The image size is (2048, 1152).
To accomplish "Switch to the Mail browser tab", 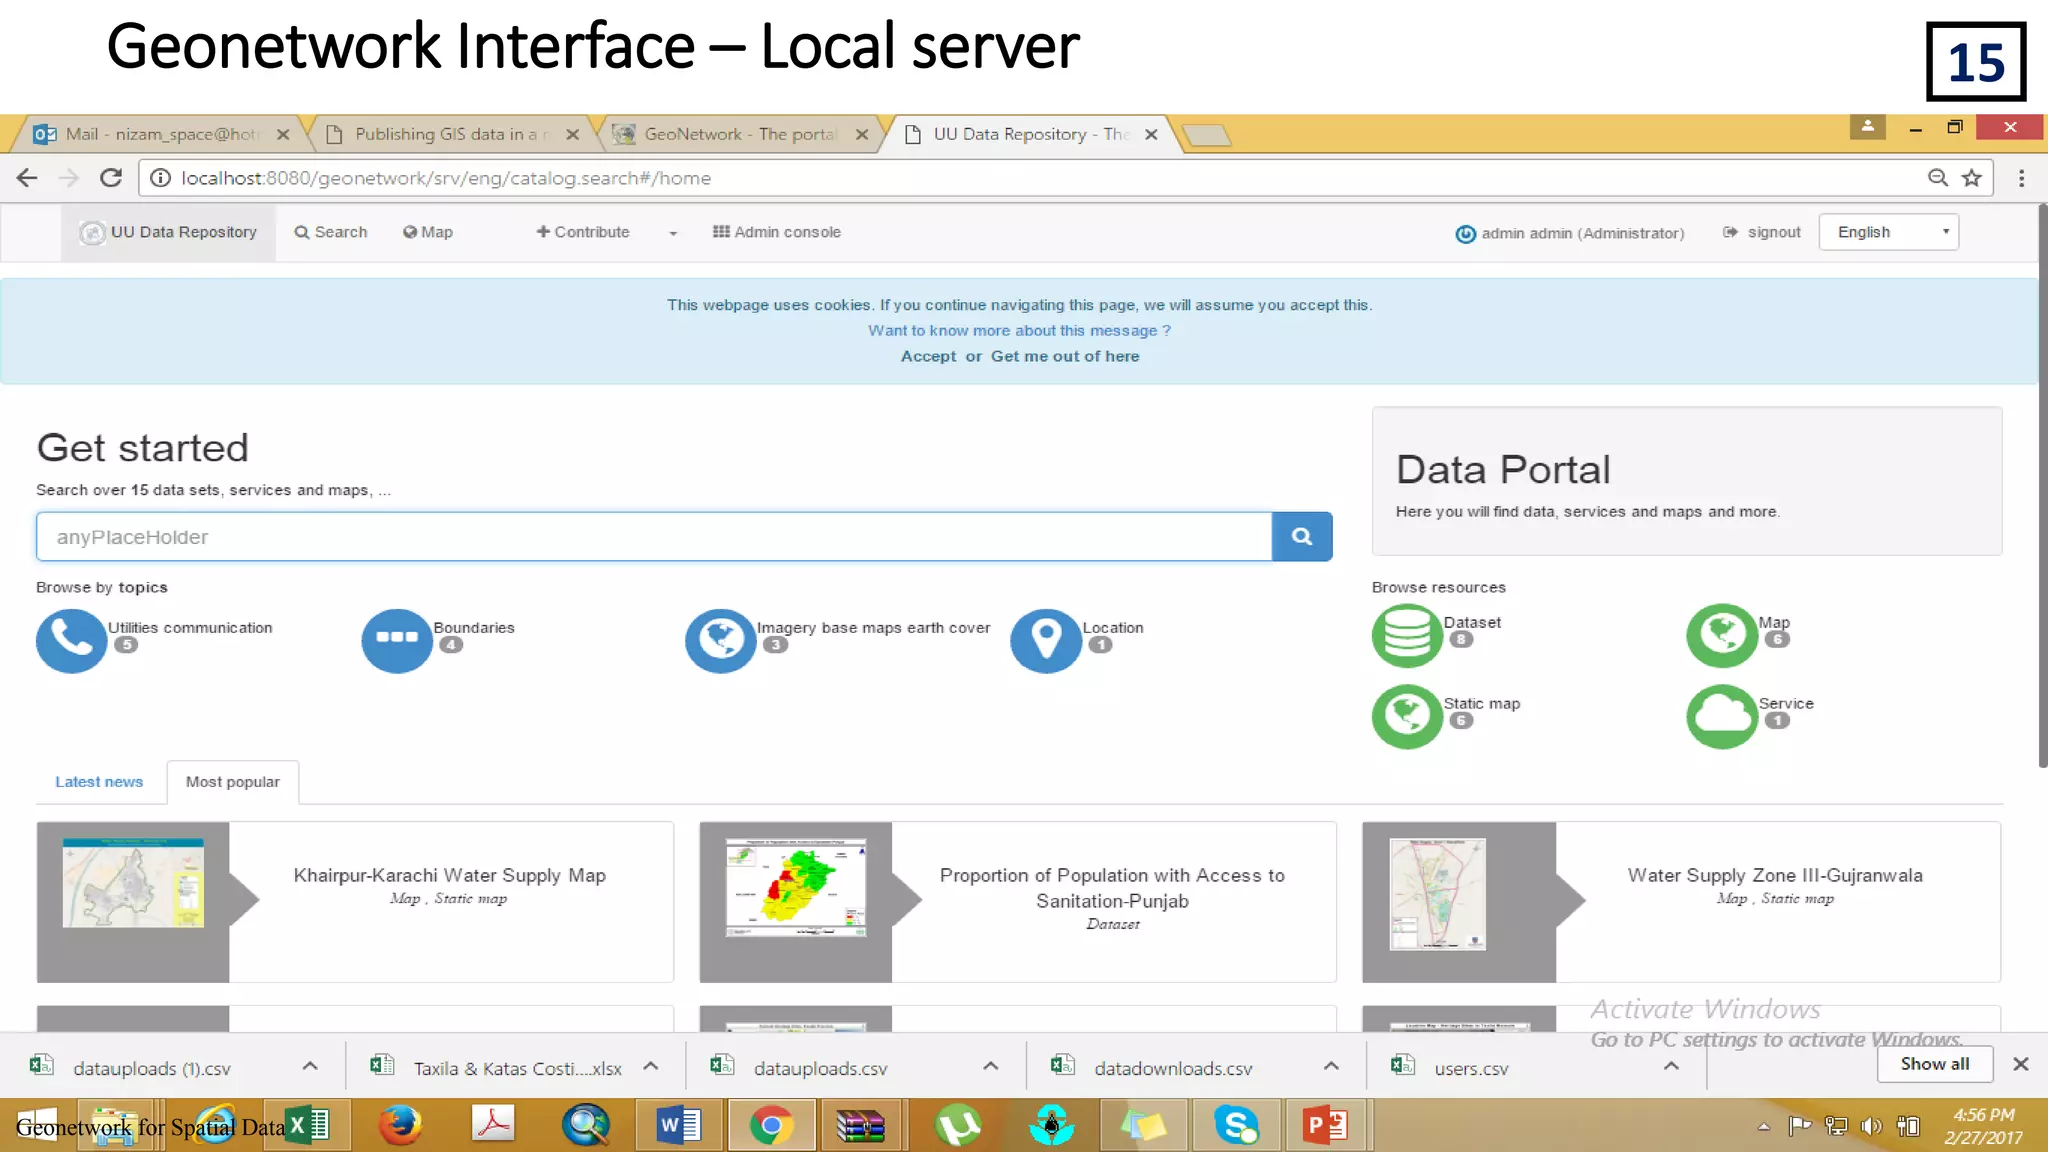I will pos(160,134).
